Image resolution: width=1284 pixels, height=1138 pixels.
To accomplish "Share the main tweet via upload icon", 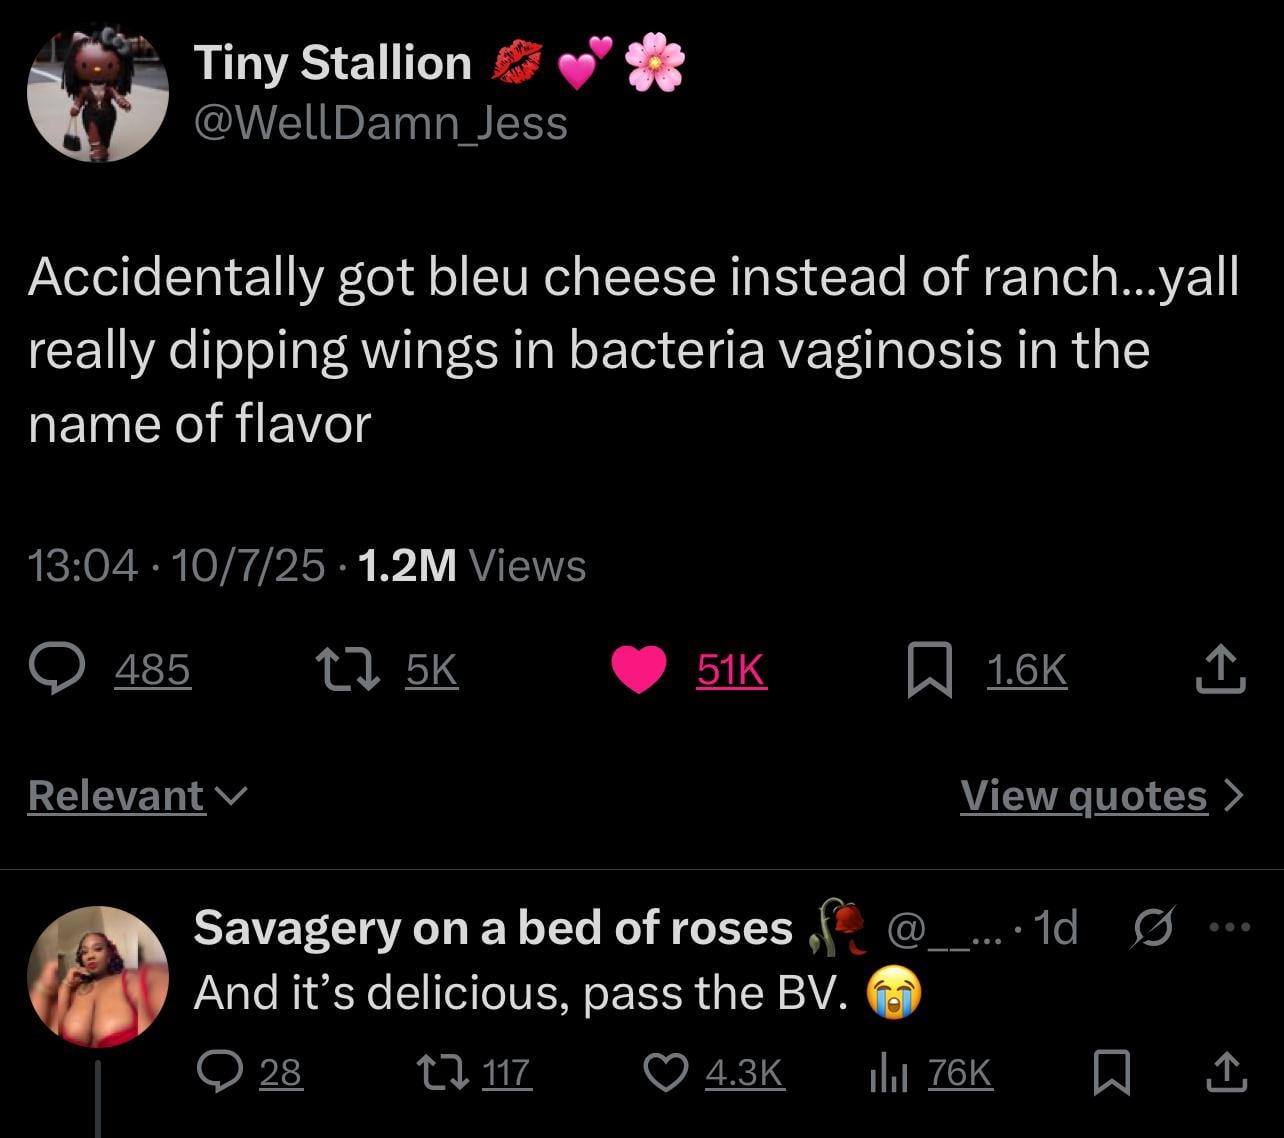I will pyautogui.click(x=1221, y=670).
